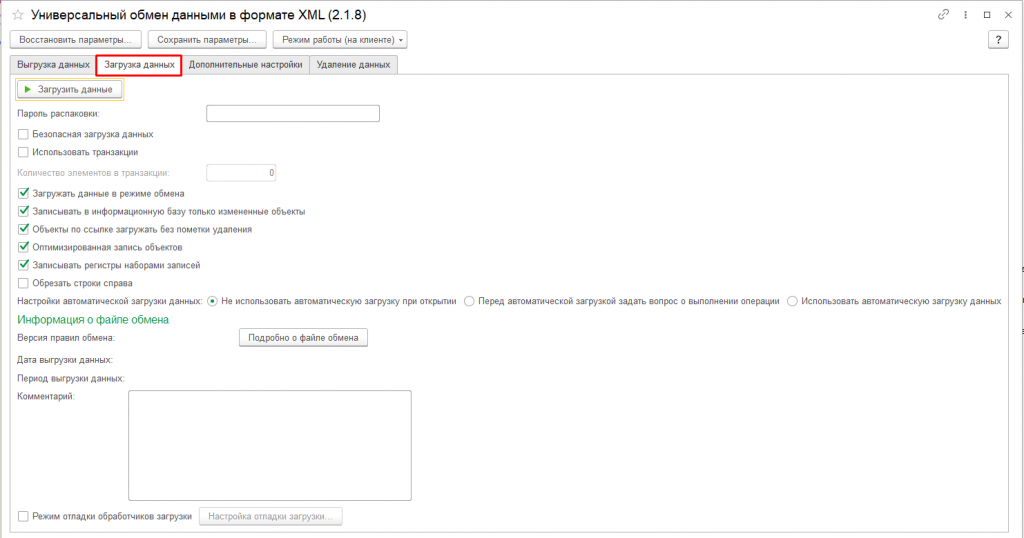Click 'Сохранить параметры...' button
1024x538 pixels.
[x=207, y=40]
